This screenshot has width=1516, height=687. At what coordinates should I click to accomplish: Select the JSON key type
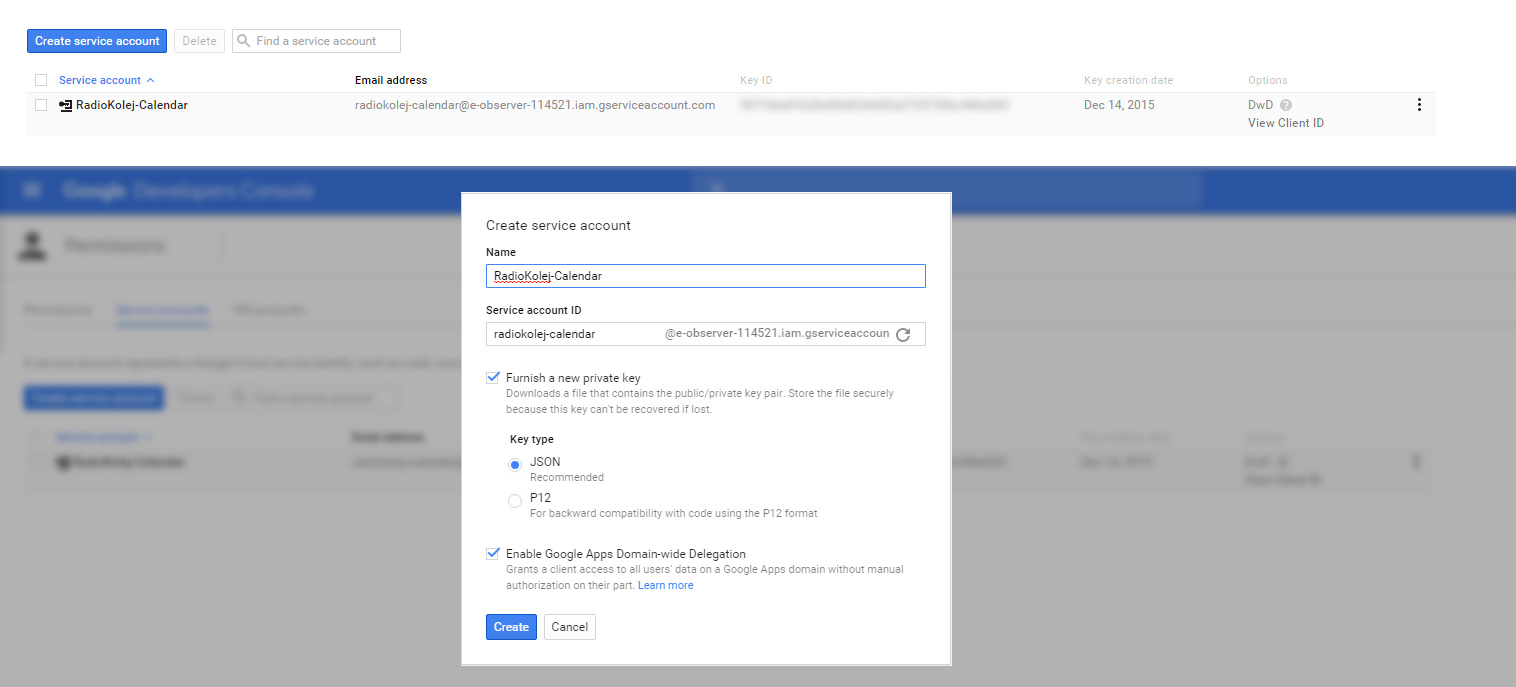point(515,465)
